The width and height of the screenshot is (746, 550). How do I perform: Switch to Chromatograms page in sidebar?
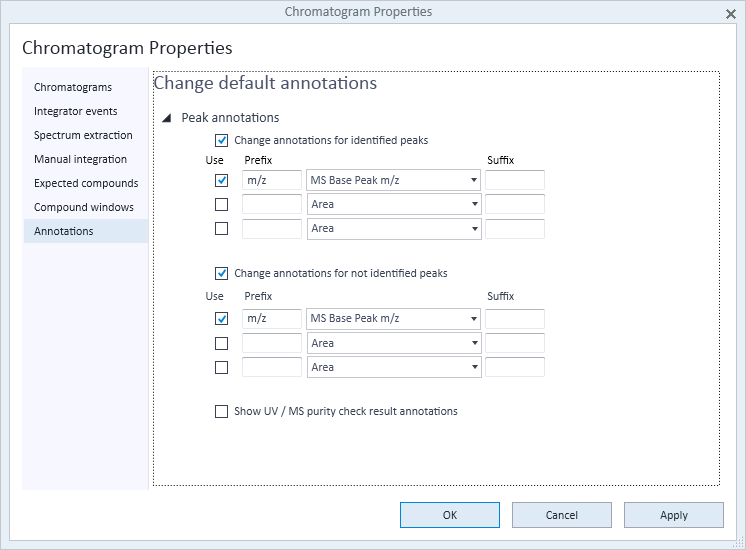[x=73, y=88]
